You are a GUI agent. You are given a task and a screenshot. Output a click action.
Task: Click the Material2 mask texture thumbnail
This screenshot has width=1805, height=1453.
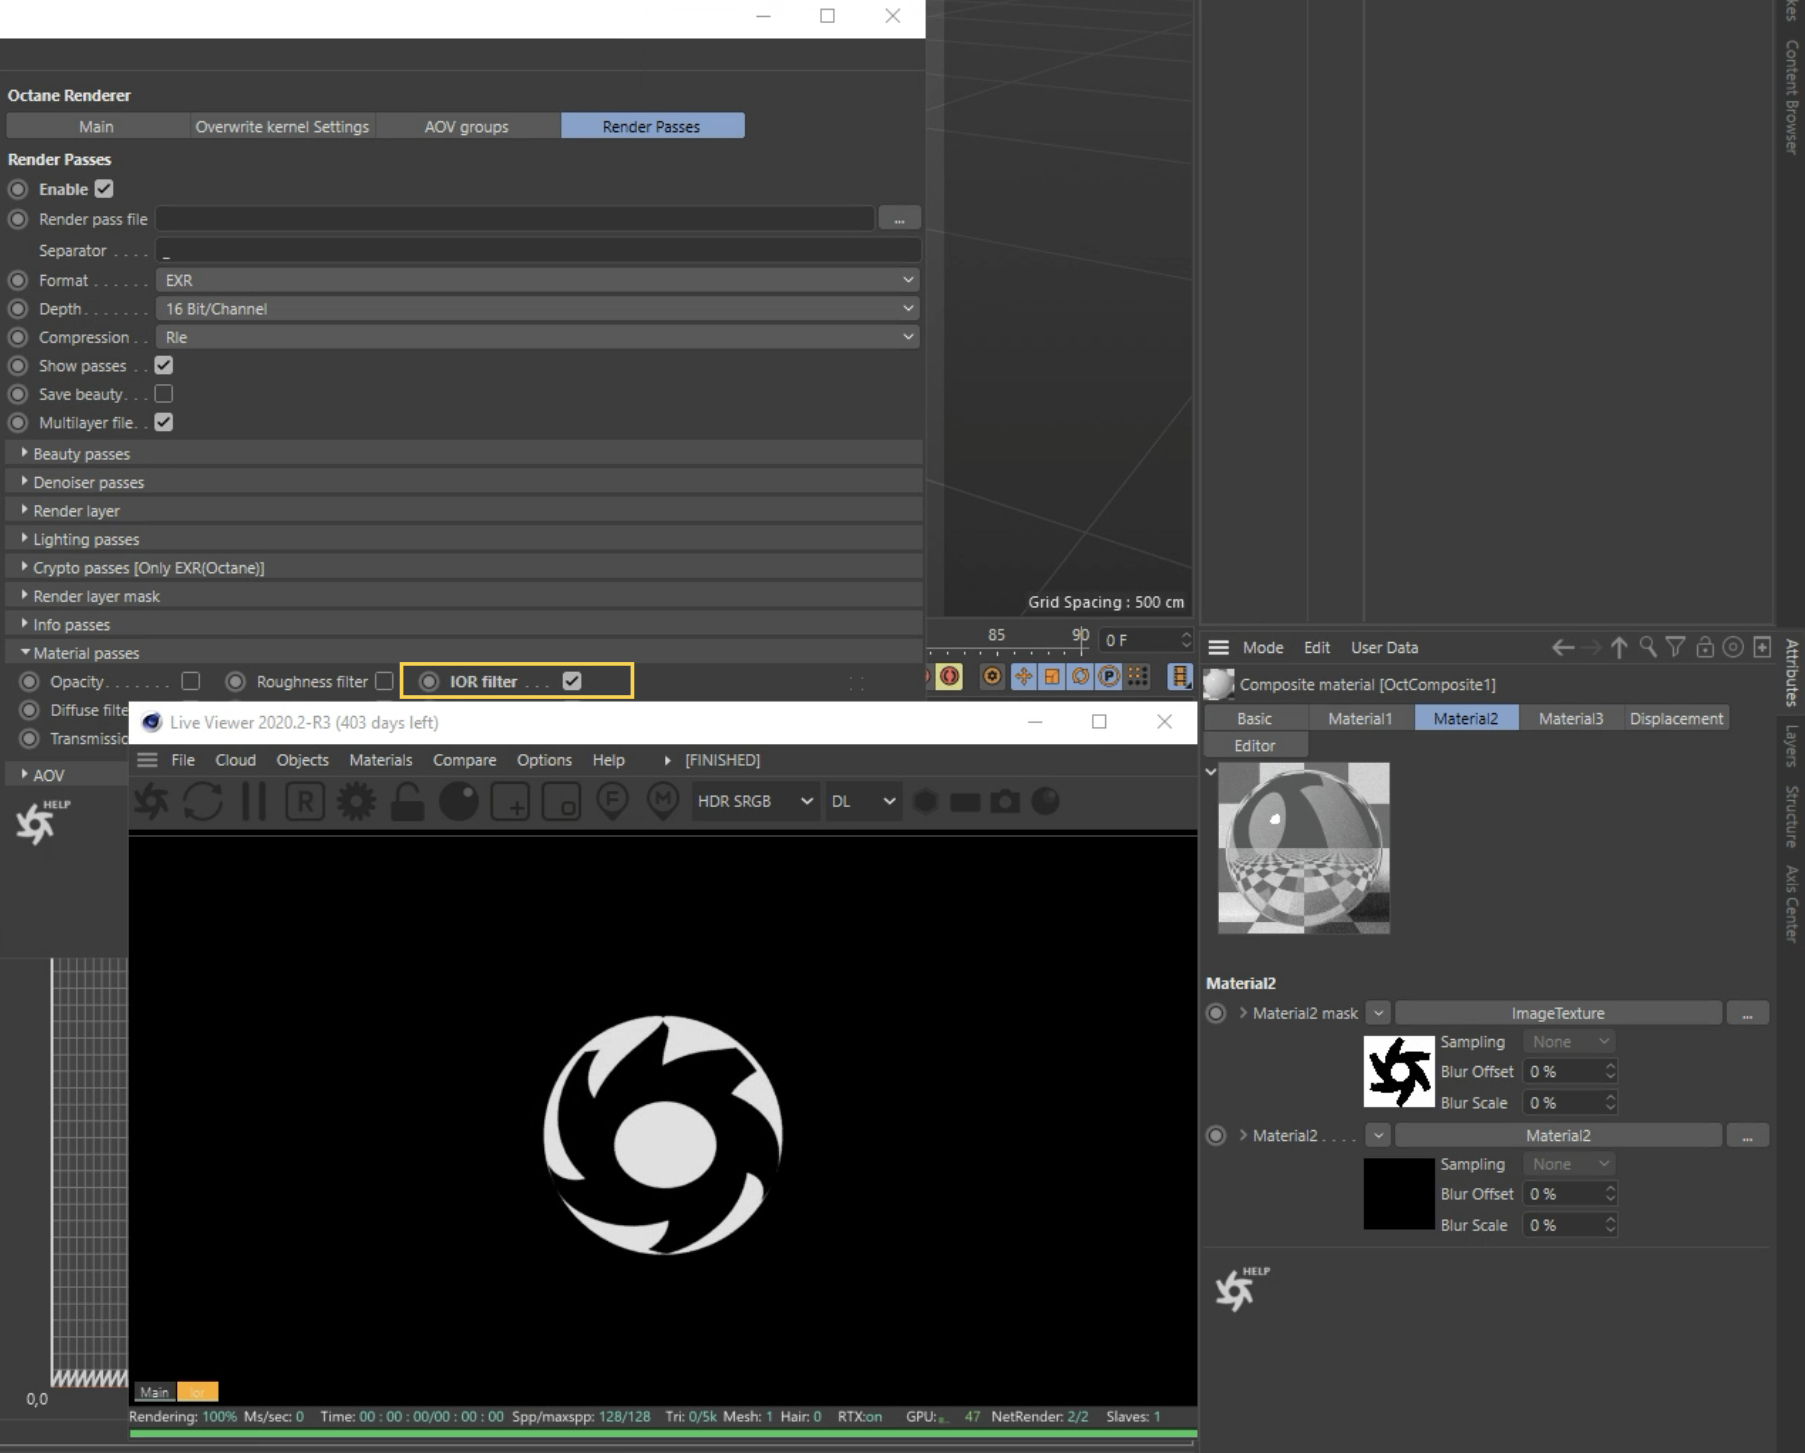point(1399,1071)
